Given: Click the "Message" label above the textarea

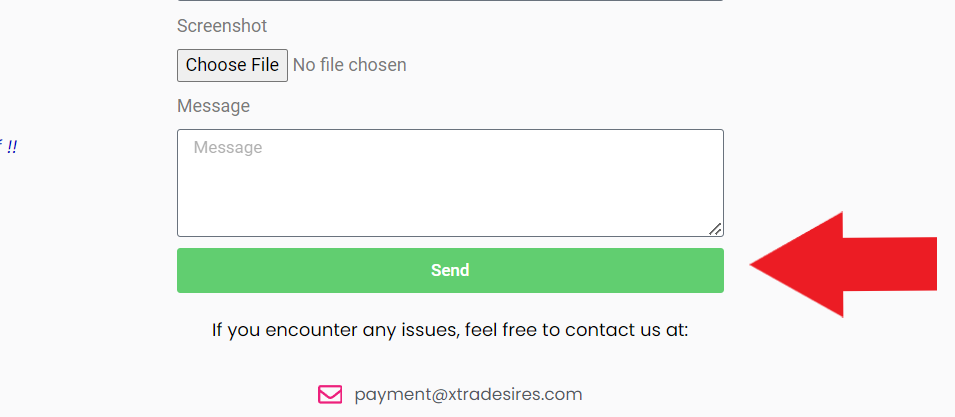Looking at the screenshot, I should (213, 106).
